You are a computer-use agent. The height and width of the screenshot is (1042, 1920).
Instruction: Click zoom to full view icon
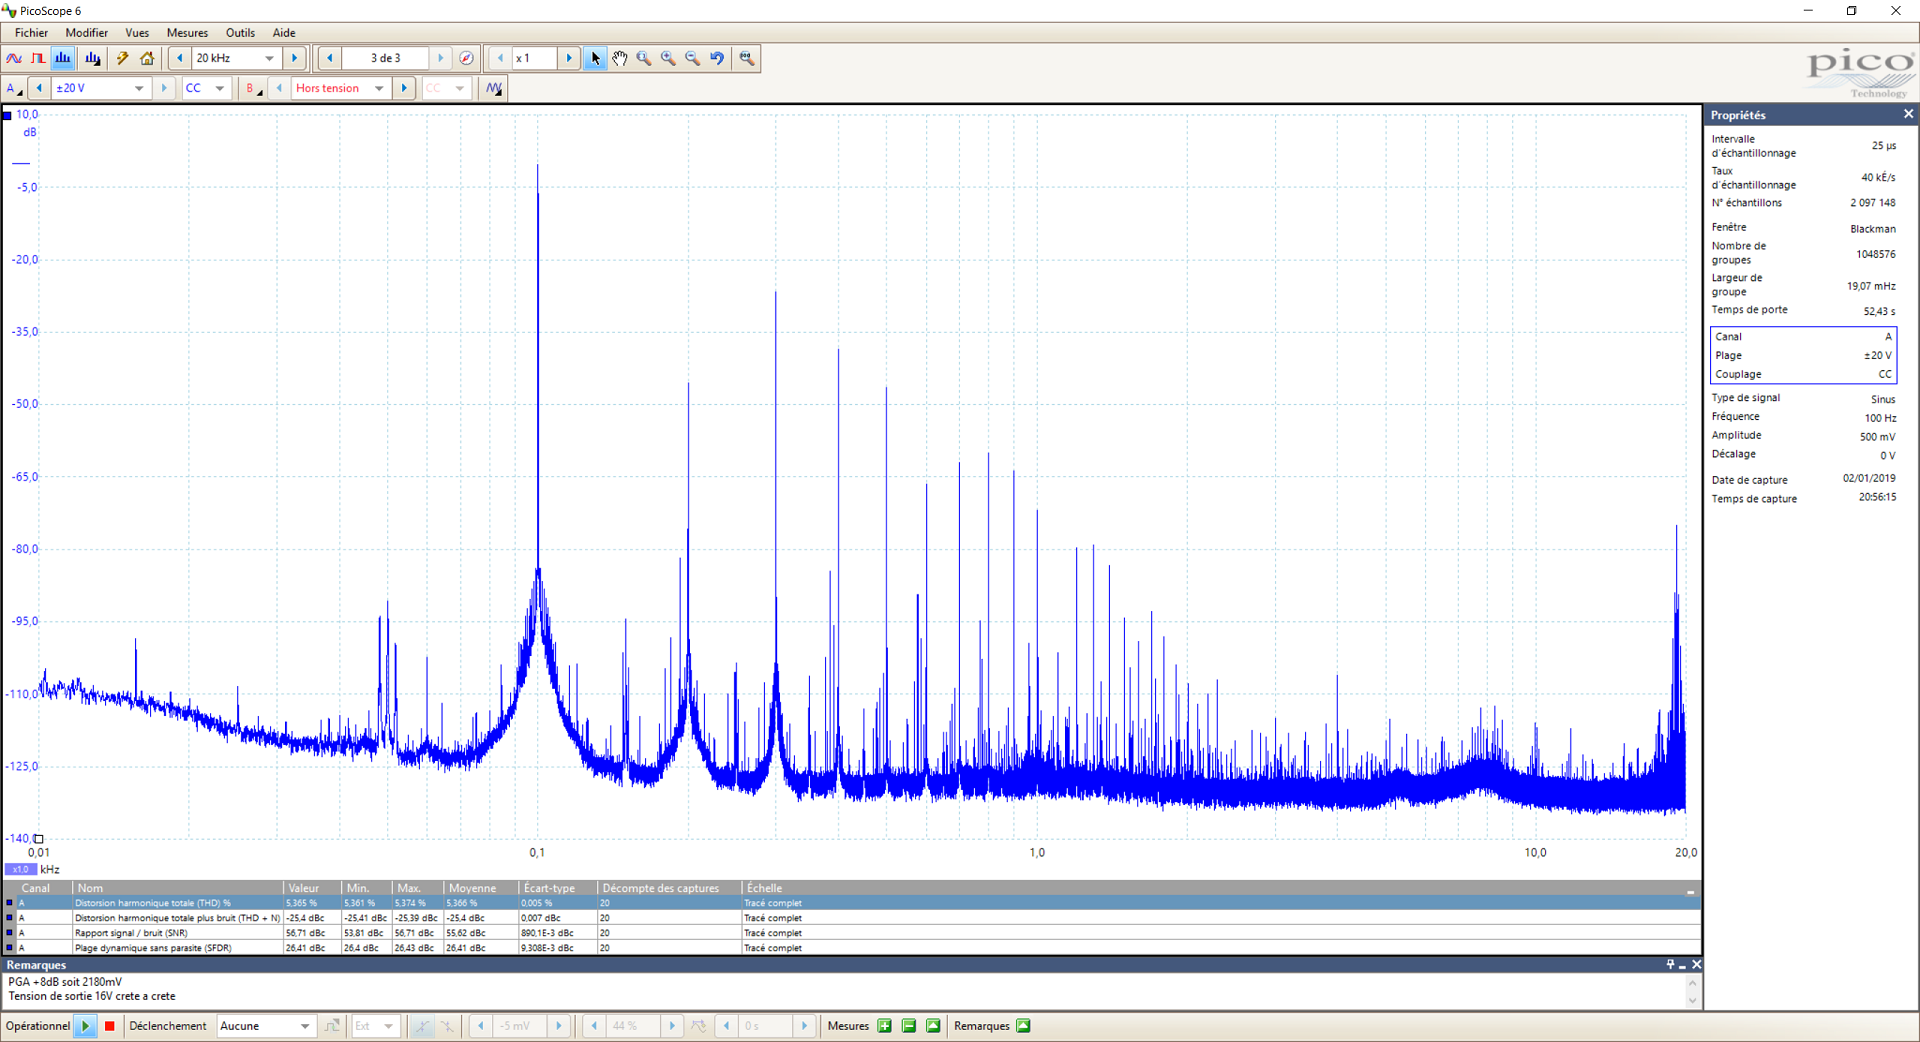coord(747,58)
